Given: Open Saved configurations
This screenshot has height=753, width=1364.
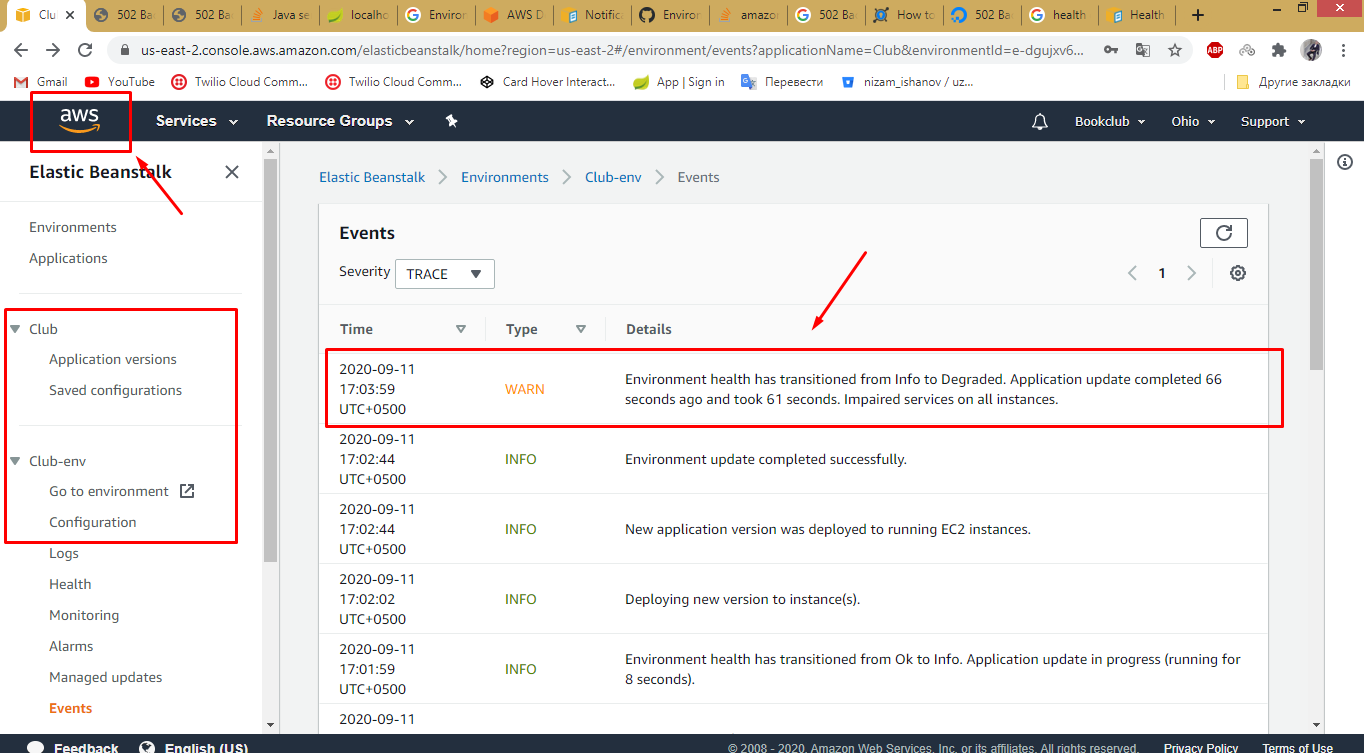Looking at the screenshot, I should click(115, 390).
